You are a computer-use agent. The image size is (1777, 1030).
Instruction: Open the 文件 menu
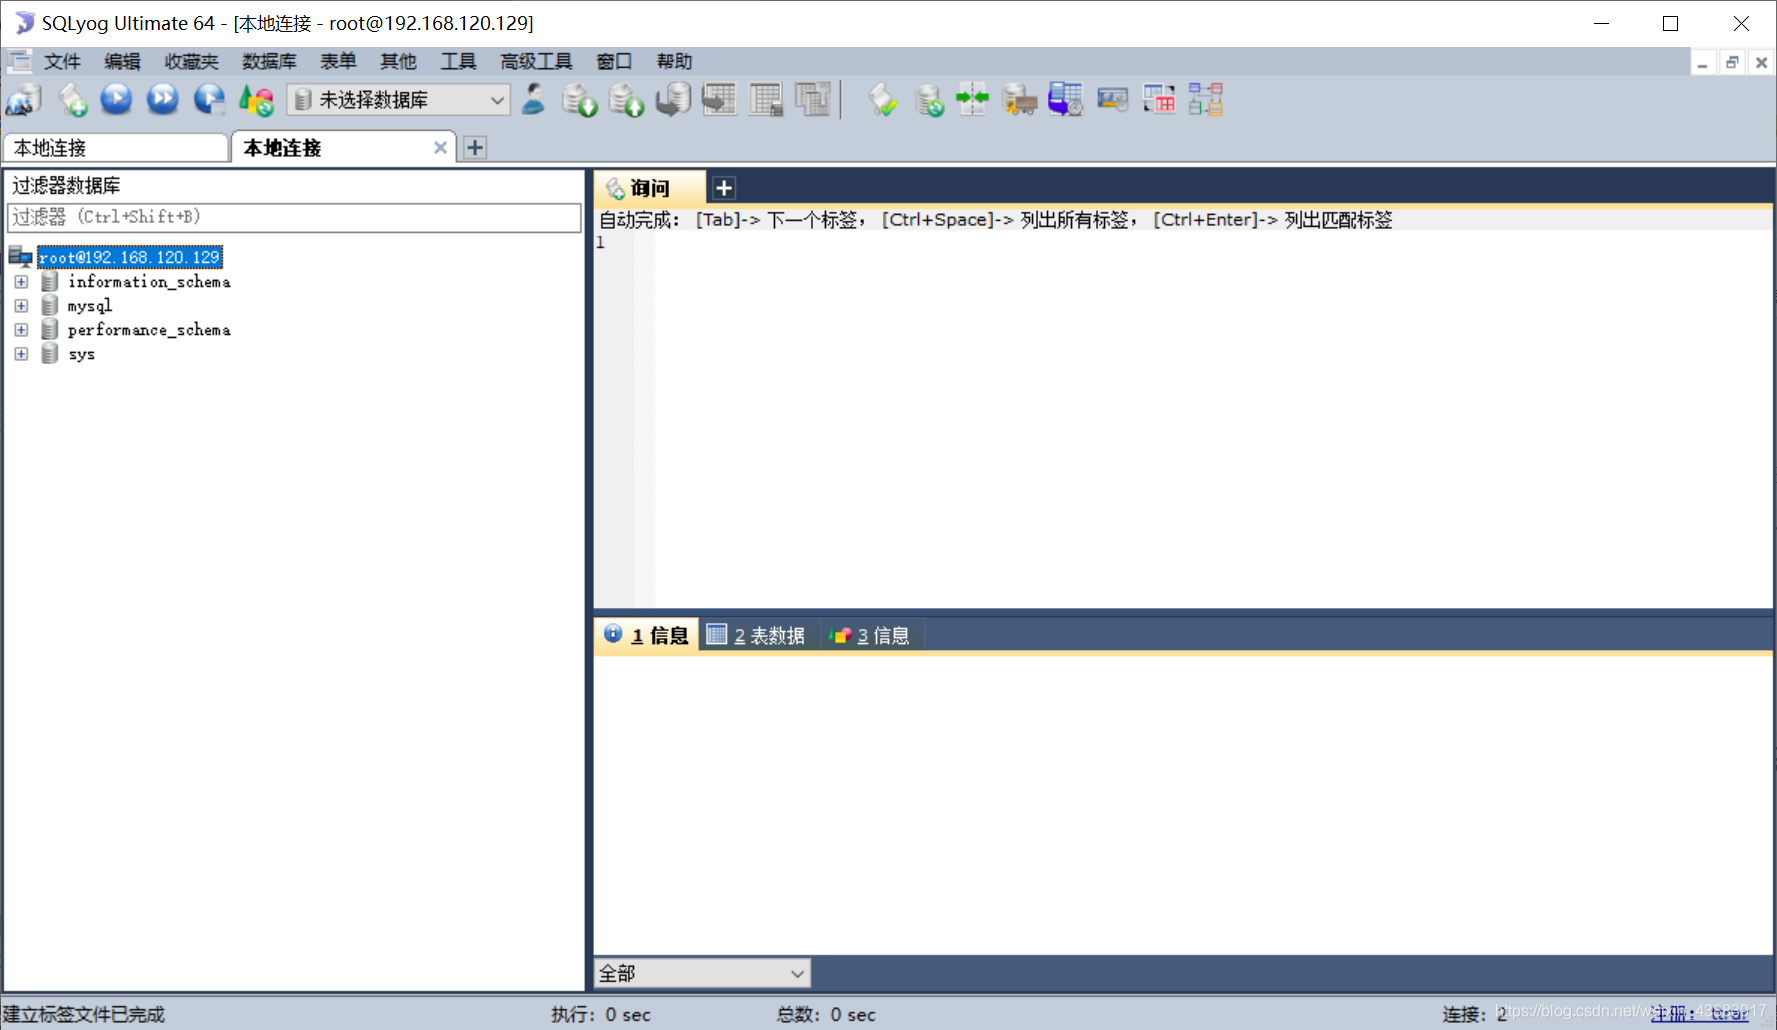click(x=62, y=62)
